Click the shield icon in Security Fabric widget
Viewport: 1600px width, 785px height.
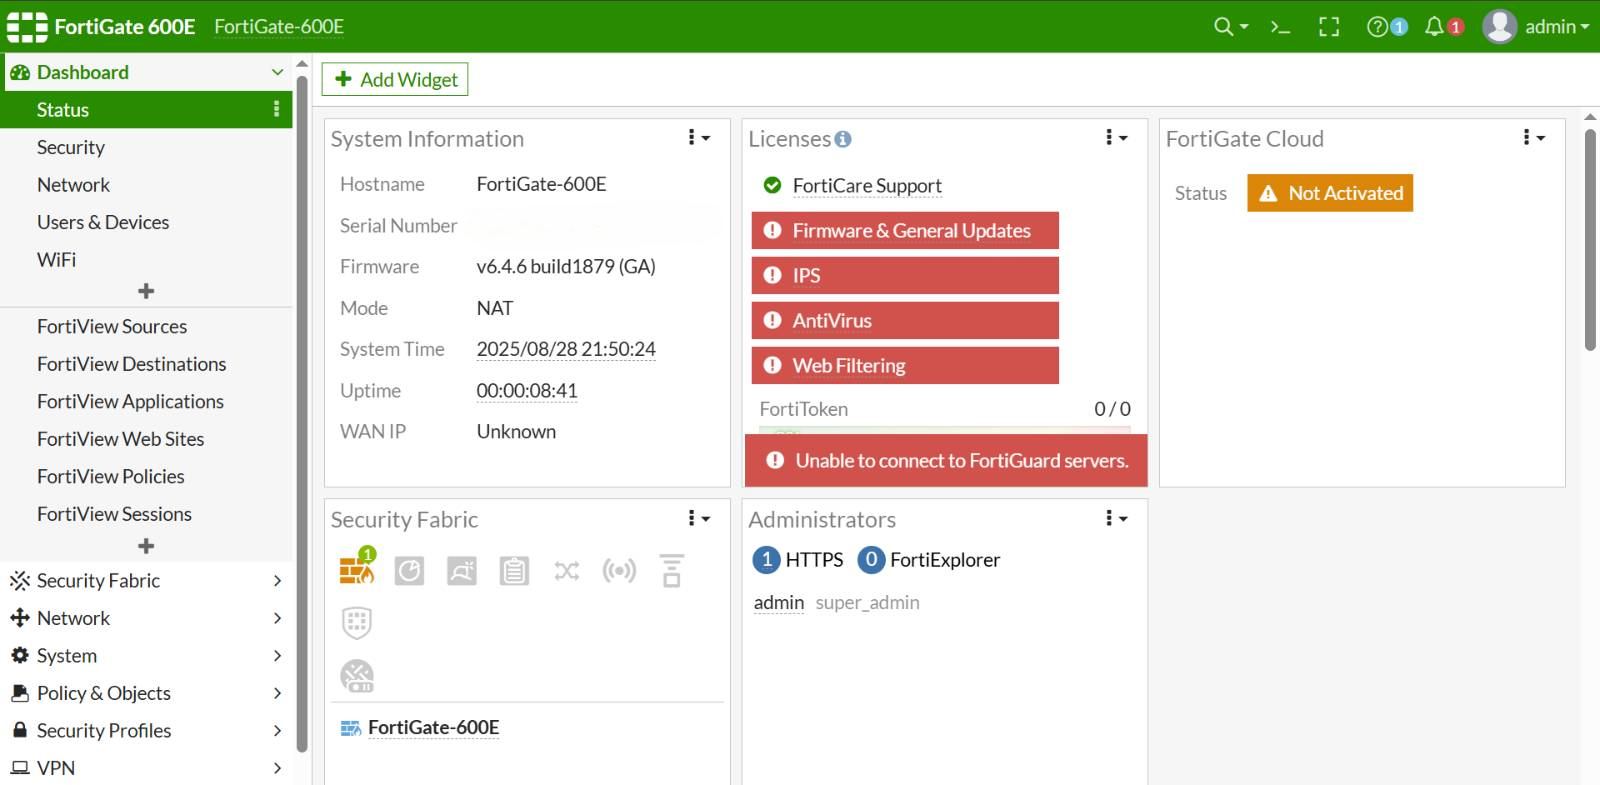click(357, 623)
